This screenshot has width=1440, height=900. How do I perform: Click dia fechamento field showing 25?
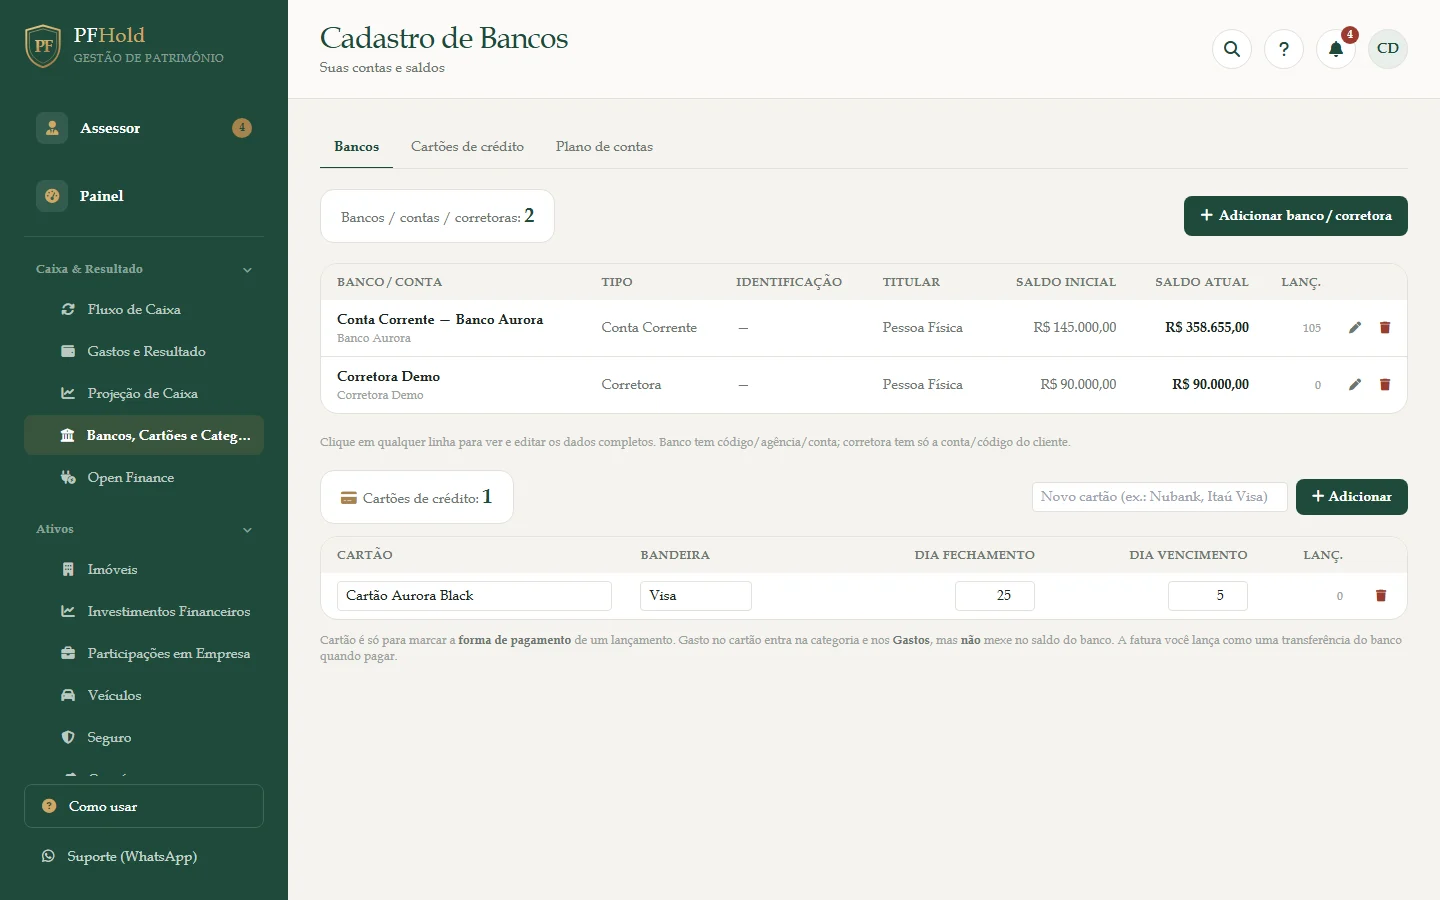995,596
